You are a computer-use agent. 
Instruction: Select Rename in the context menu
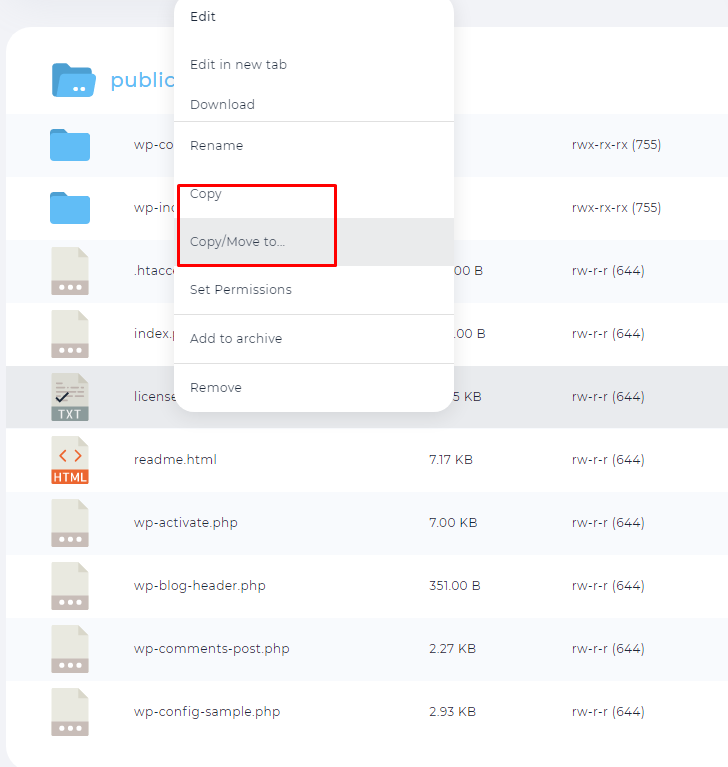[x=216, y=146]
